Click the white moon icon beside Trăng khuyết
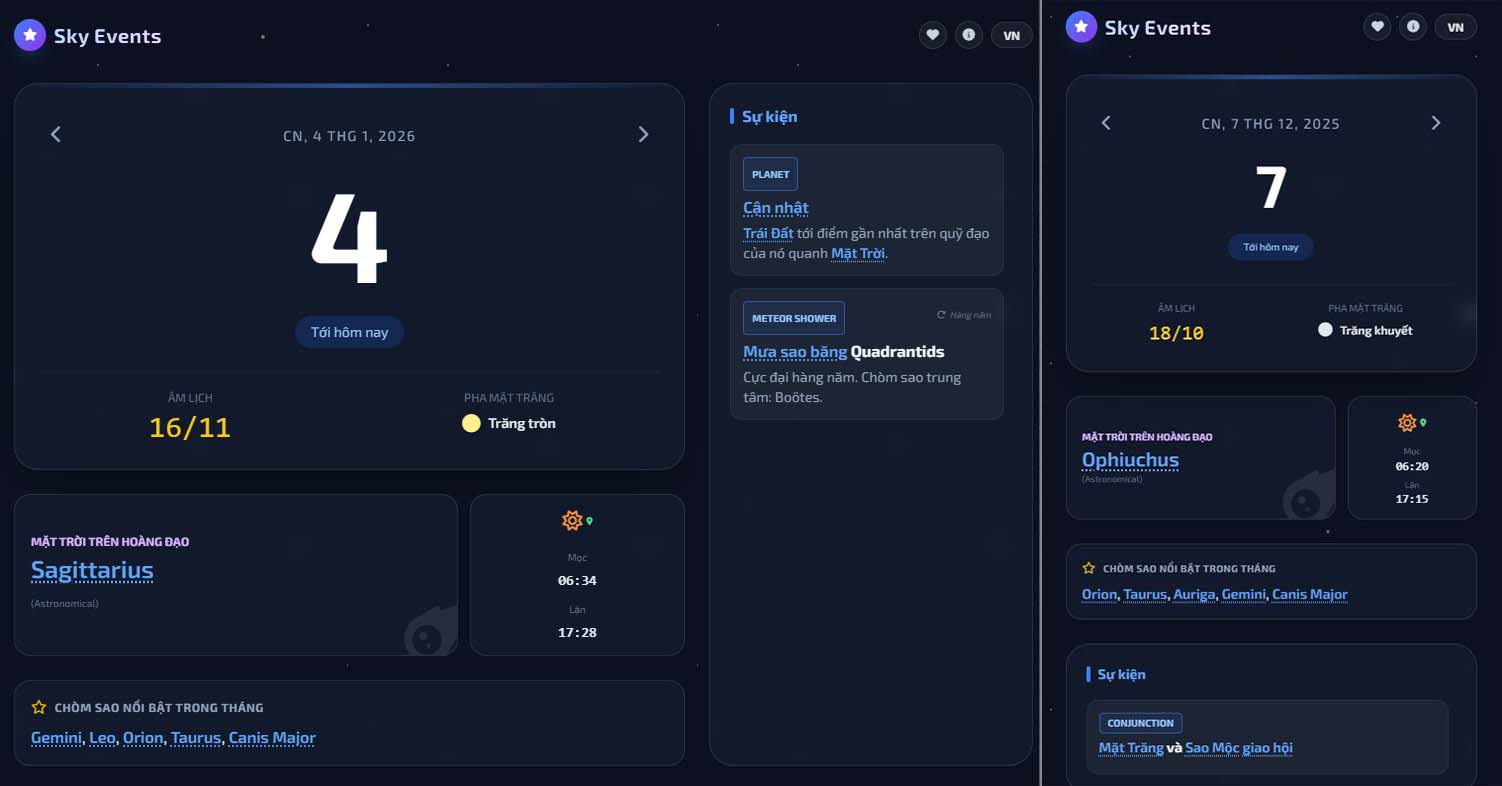Image resolution: width=1502 pixels, height=786 pixels. [1325, 330]
